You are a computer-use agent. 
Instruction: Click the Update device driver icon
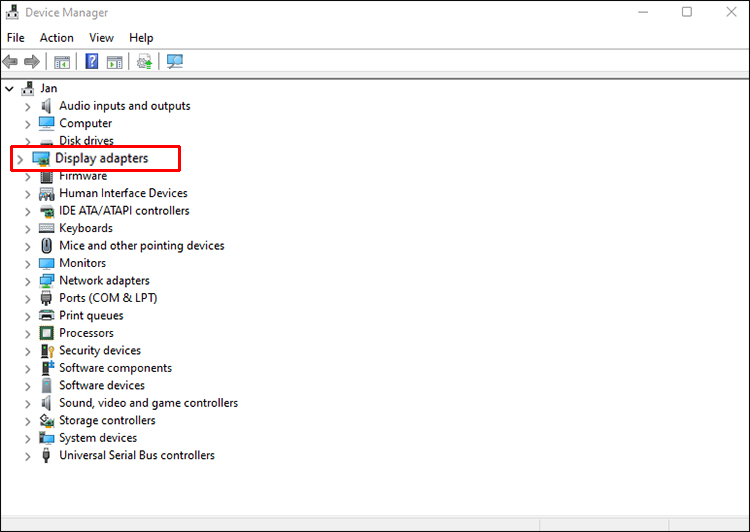144,62
